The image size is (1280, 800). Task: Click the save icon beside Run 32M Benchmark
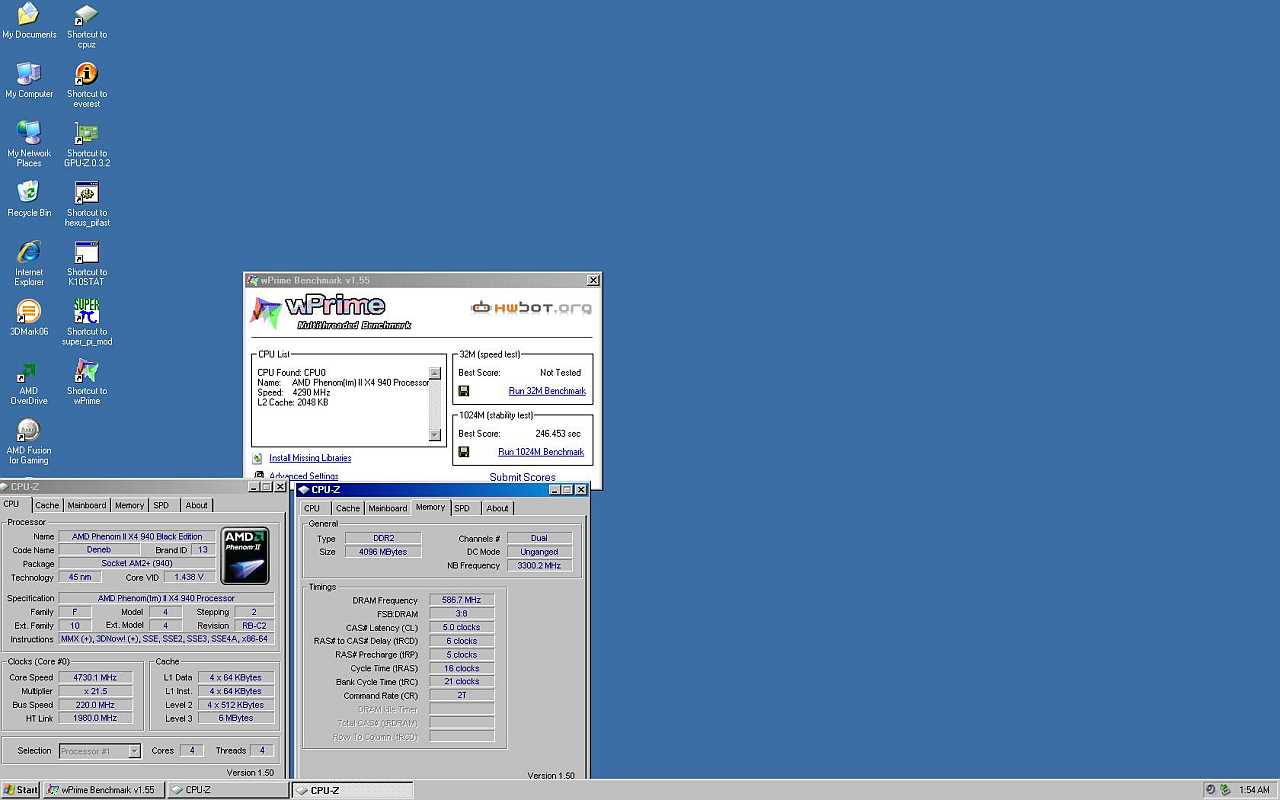(463, 391)
